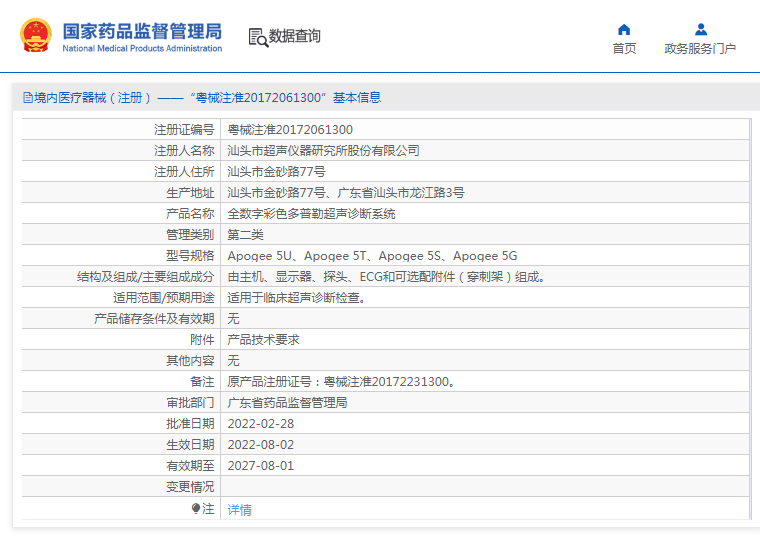
Task: Open the 详情 link
Action: 240,510
